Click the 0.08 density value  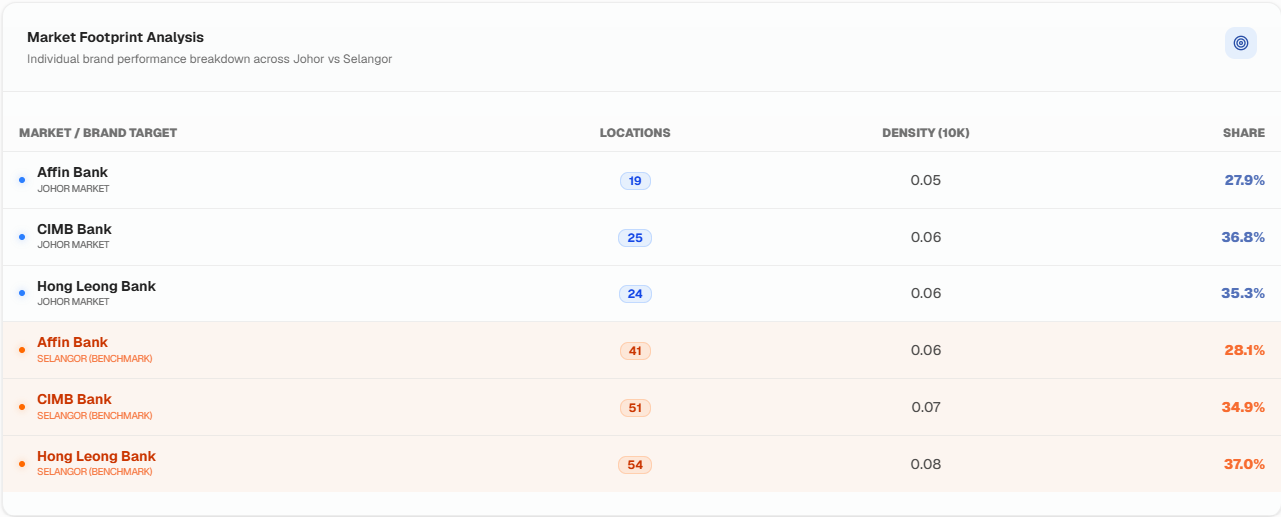[926, 464]
